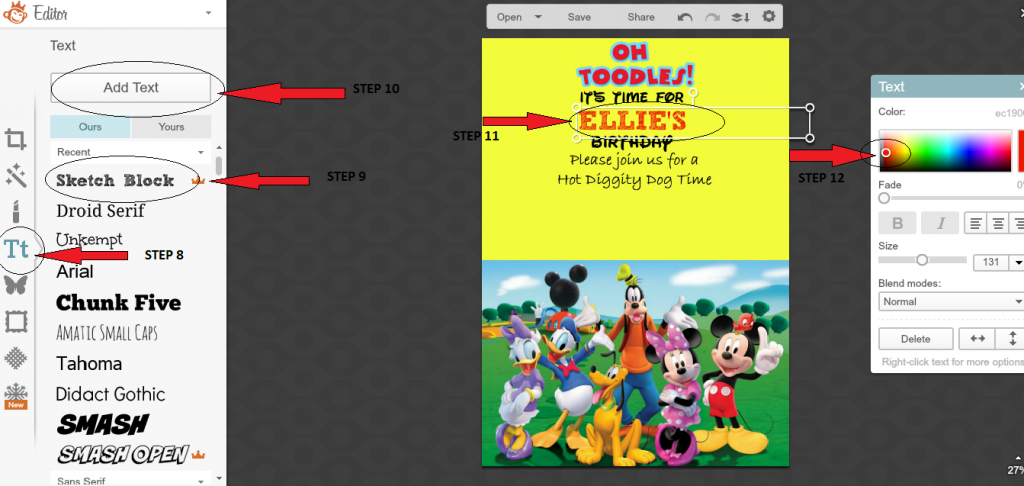The width and height of the screenshot is (1024, 486).
Task: Click the Open button in top toolbar
Action: (509, 17)
